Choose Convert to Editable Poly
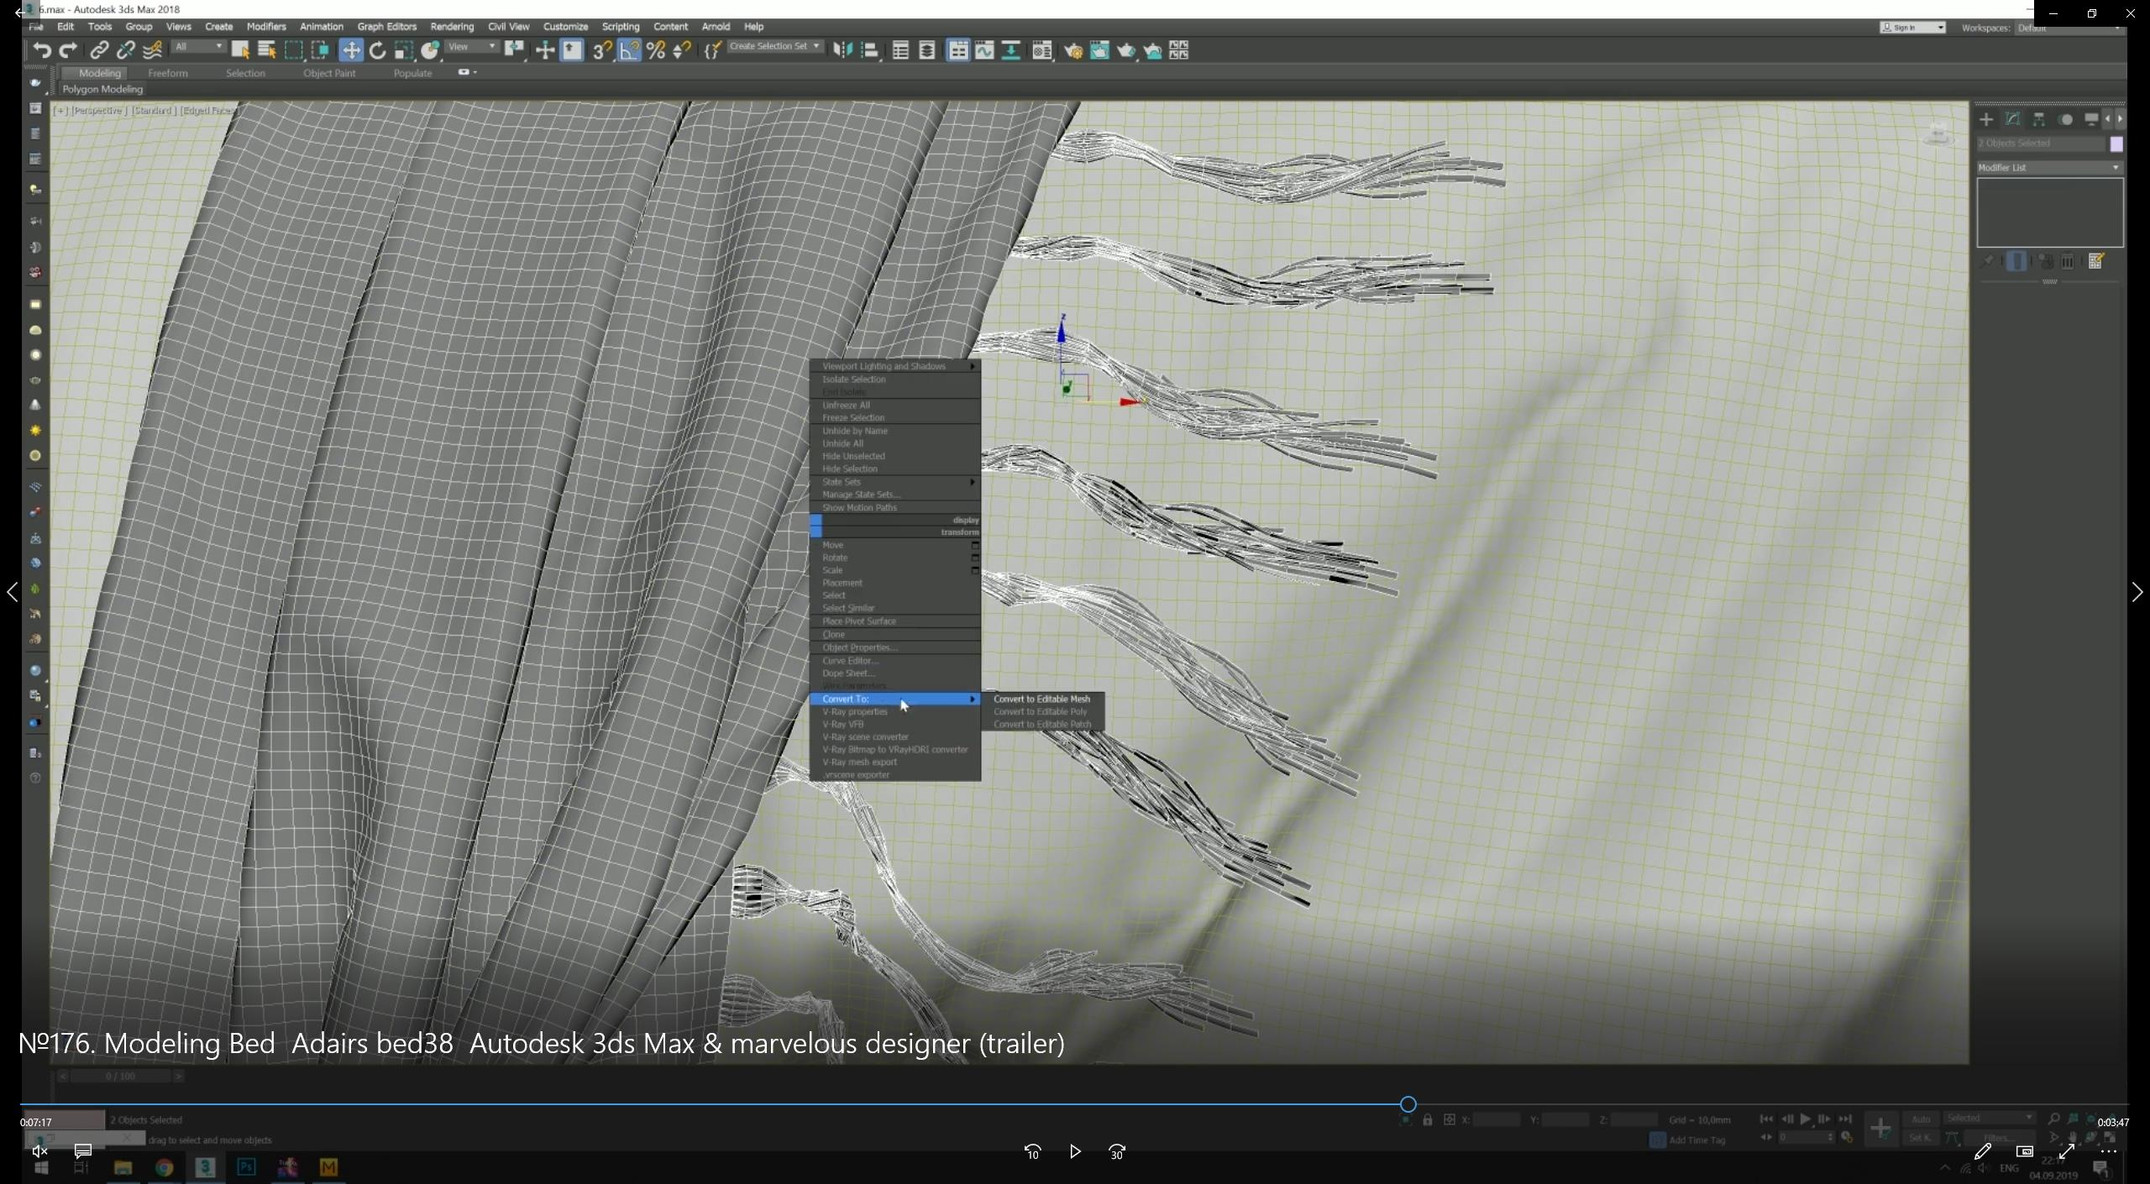 [1043, 712]
